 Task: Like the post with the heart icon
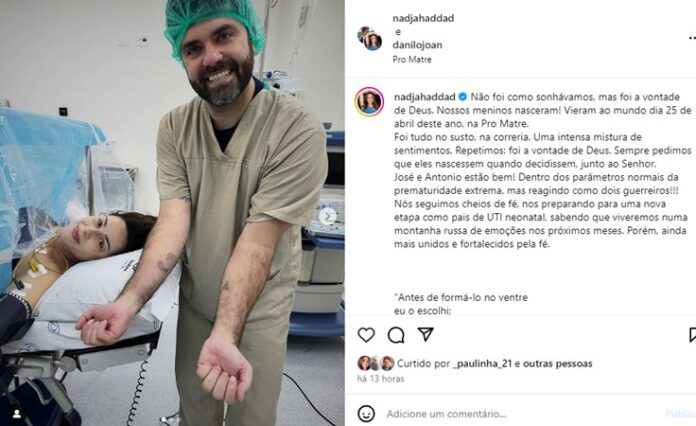[366, 335]
